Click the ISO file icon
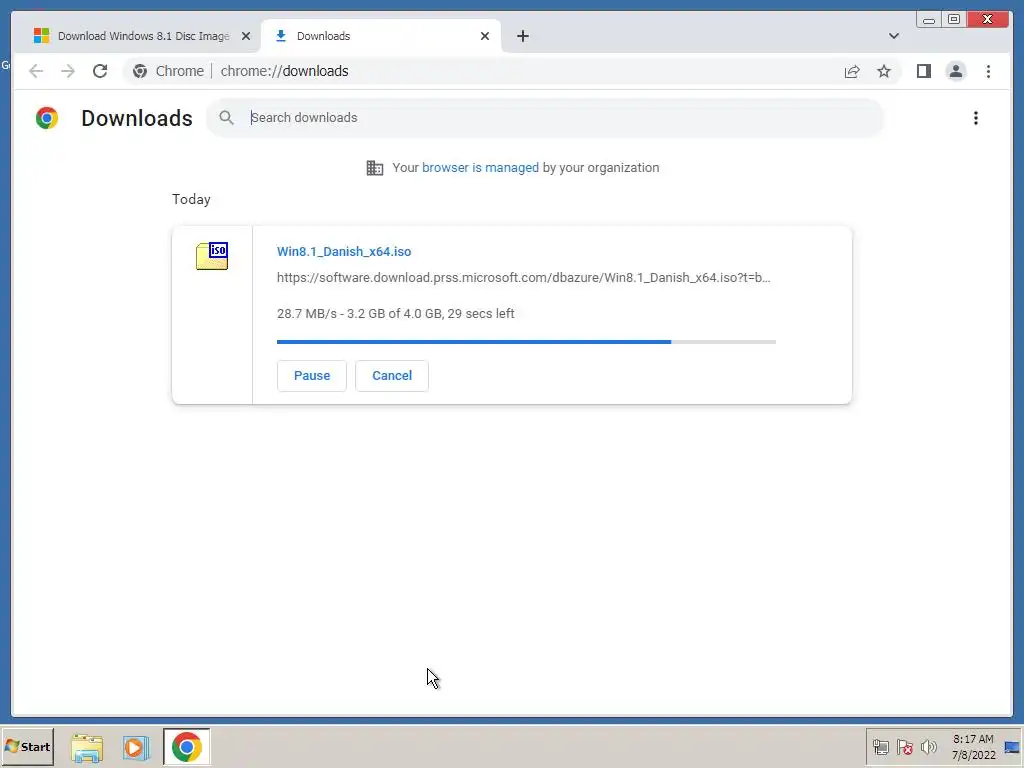Viewport: 1024px width, 768px height. pyautogui.click(x=212, y=255)
